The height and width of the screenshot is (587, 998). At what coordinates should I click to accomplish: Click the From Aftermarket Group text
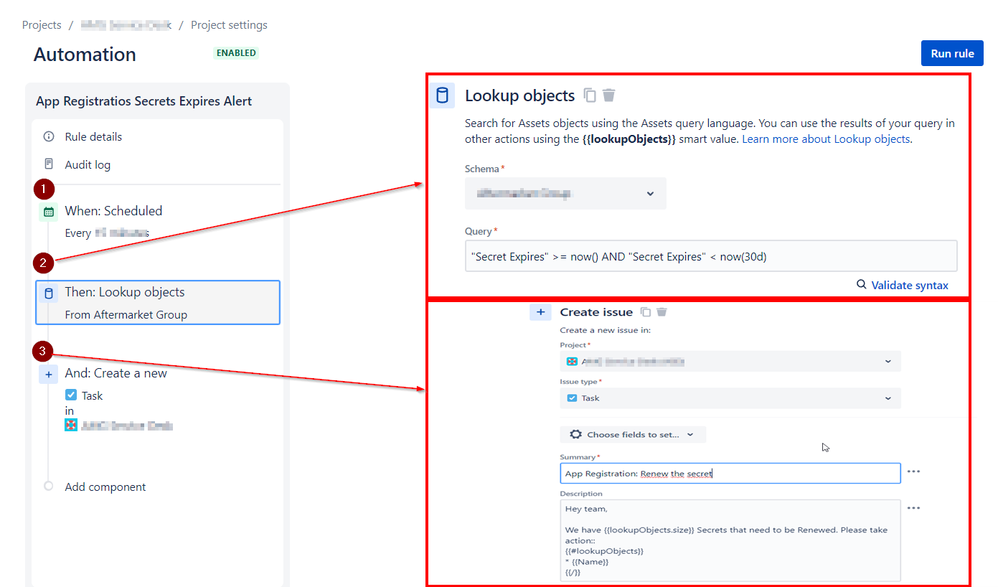tap(126, 315)
